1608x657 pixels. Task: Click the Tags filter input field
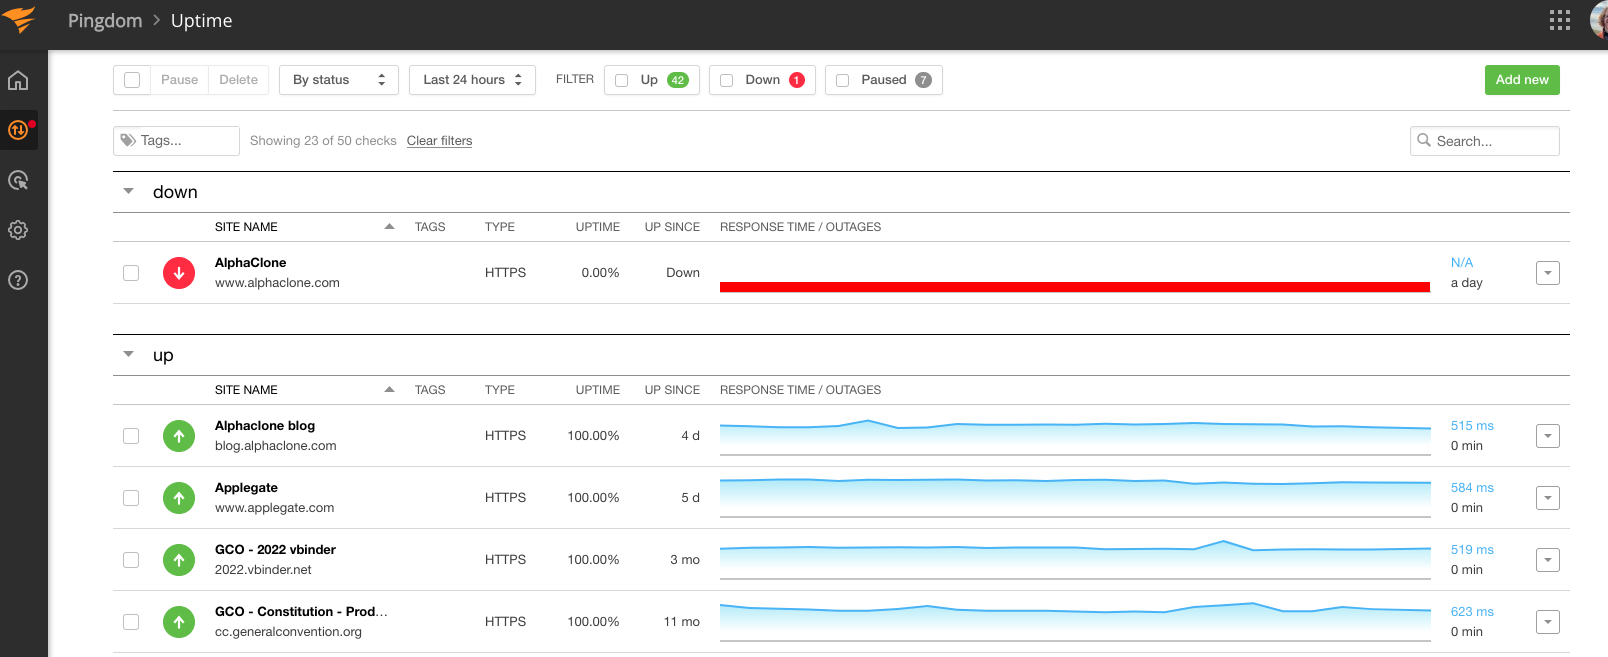coord(176,141)
